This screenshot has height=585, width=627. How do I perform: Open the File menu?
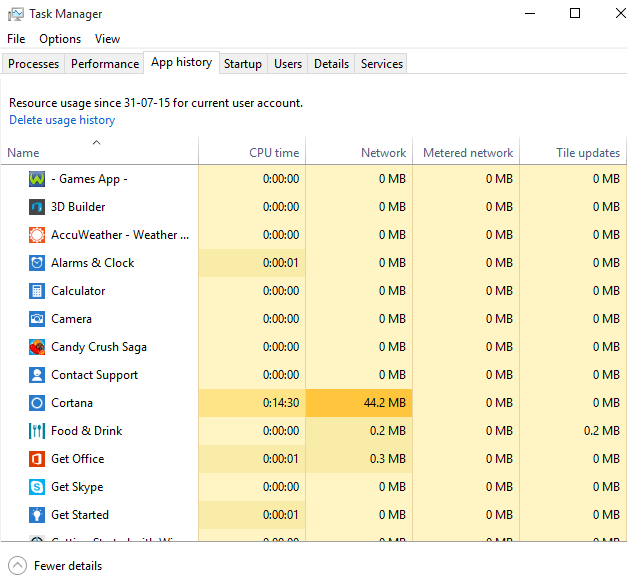(x=16, y=39)
